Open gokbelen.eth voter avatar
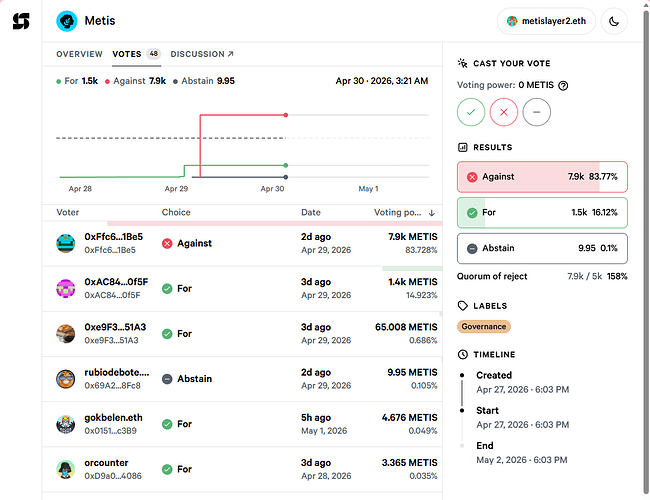 click(65, 424)
